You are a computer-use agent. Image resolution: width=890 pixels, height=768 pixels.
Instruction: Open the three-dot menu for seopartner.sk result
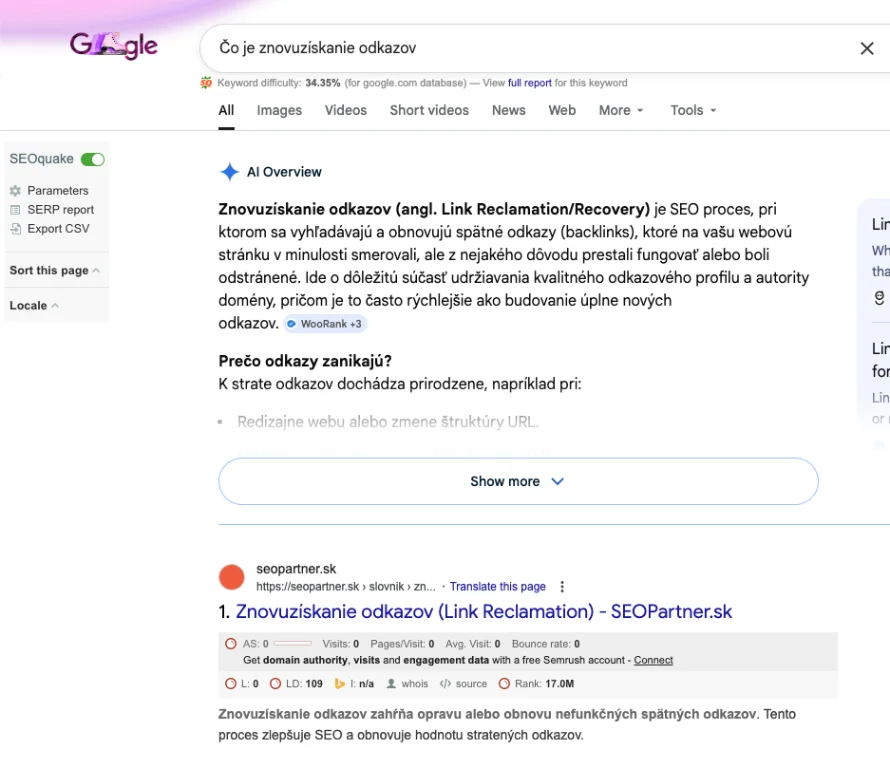coord(562,587)
